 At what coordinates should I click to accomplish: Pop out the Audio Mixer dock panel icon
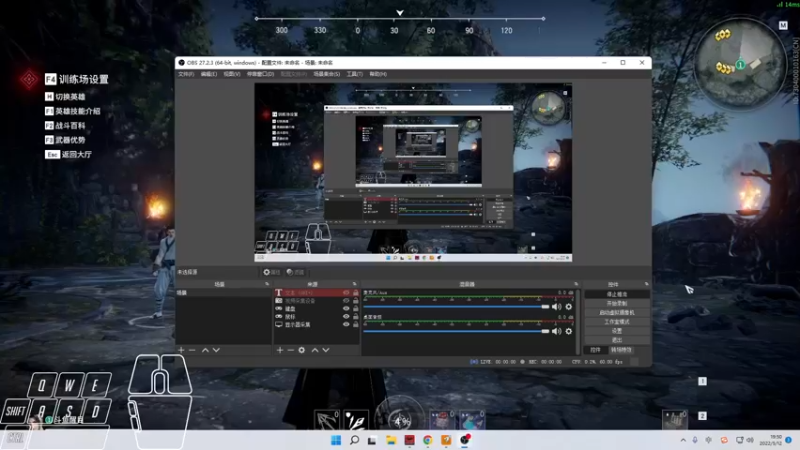click(576, 284)
